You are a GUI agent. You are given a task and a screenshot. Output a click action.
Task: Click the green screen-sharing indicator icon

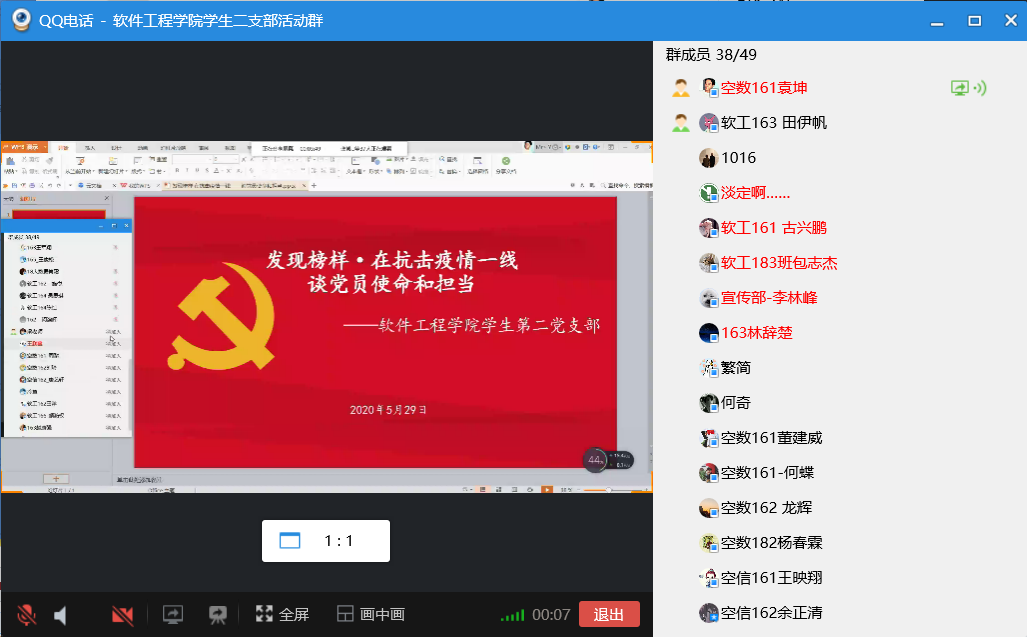click(960, 88)
